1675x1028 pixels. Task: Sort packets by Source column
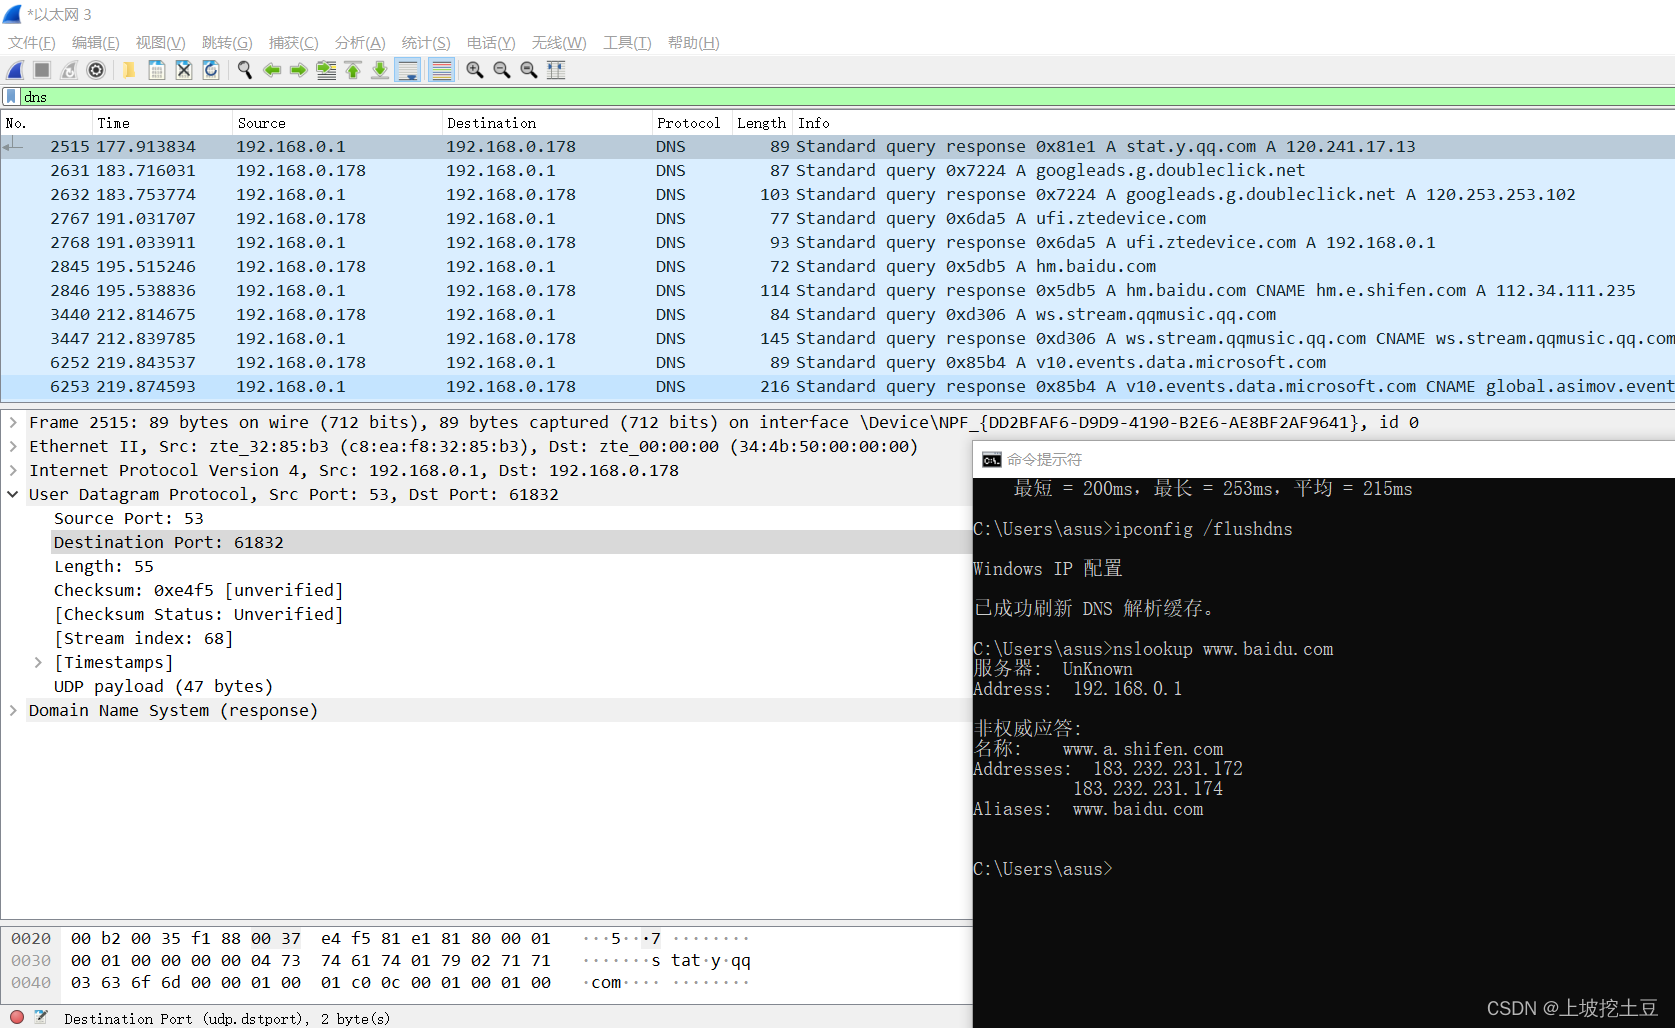(337, 123)
